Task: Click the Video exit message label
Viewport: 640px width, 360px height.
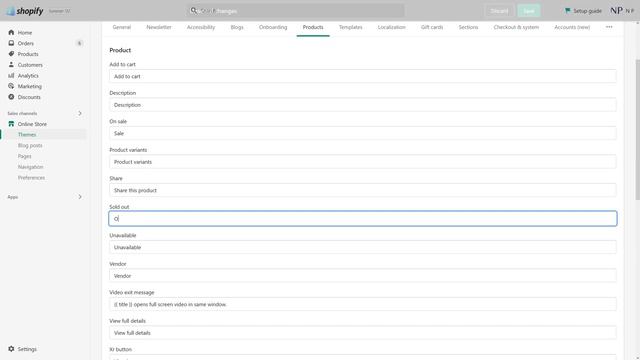Action: (132, 292)
